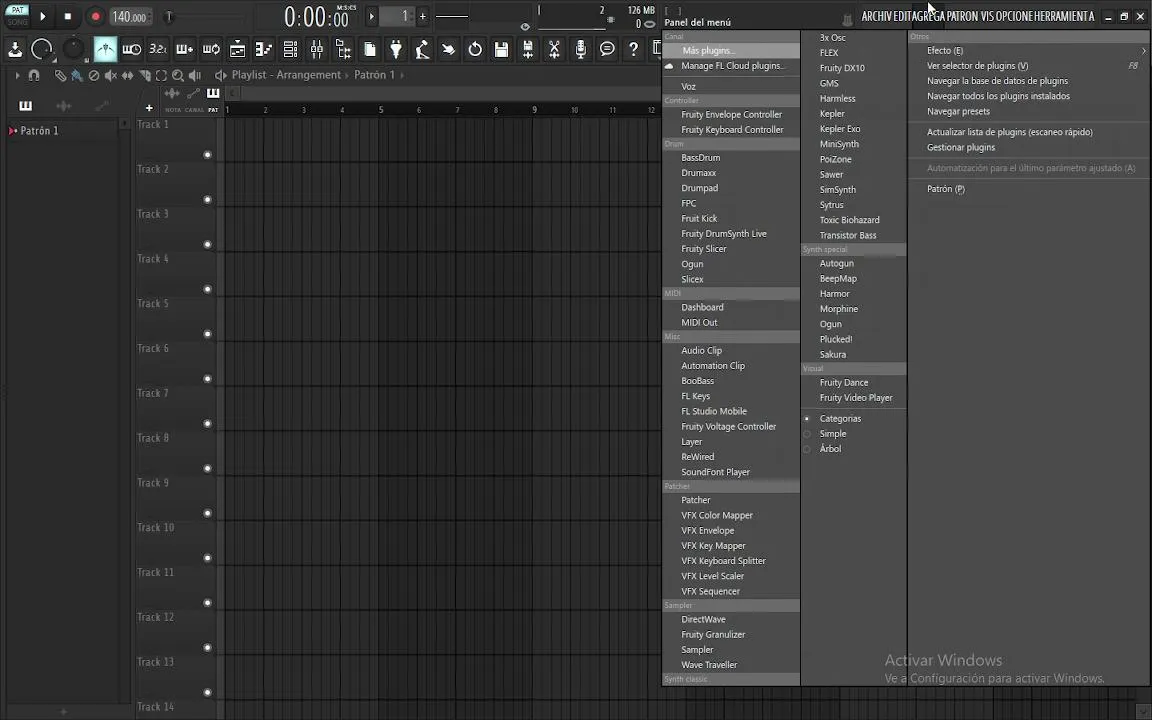Open help with question mark icon

tap(633, 49)
